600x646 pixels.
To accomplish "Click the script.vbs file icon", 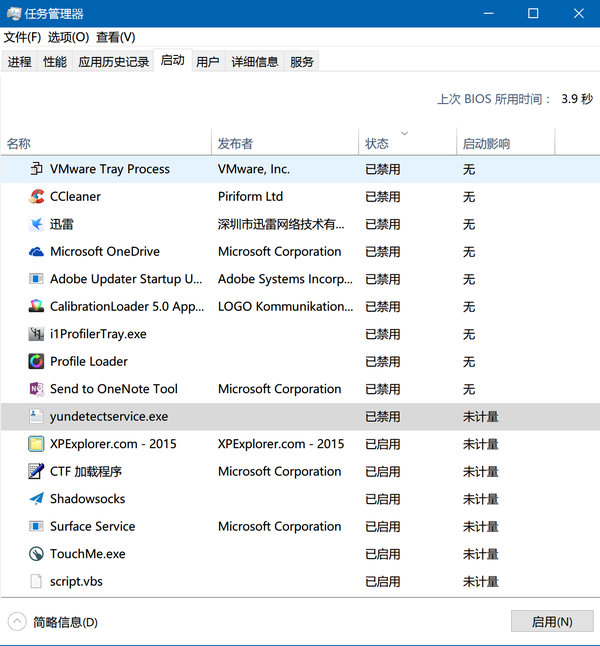I will (x=36, y=581).
